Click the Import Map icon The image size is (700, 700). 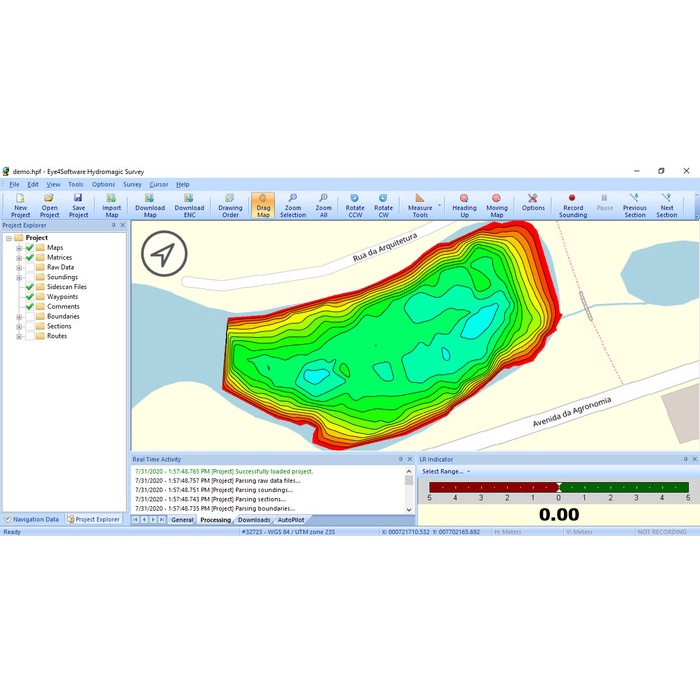click(112, 205)
